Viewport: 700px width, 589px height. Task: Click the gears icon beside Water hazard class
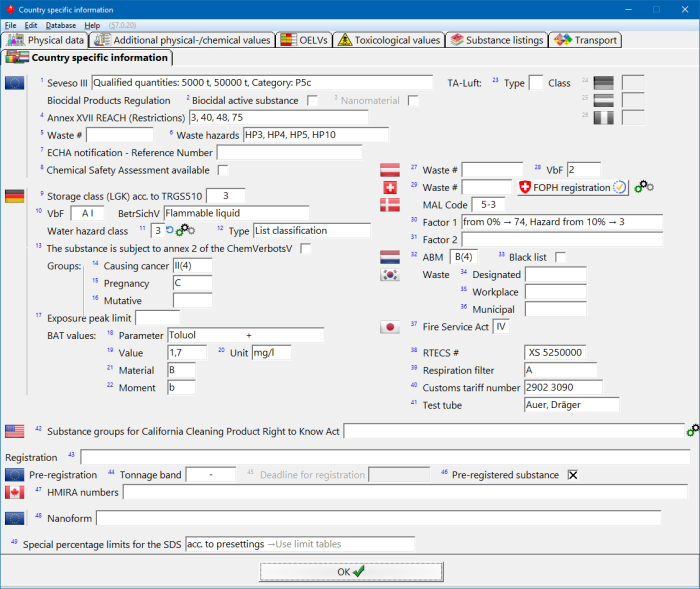tap(185, 231)
